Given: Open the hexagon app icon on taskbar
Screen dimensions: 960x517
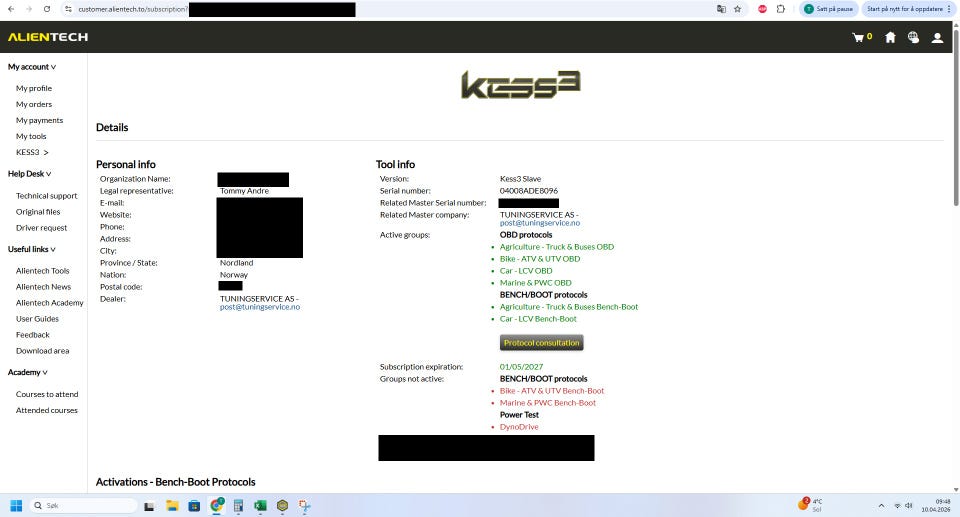Looking at the screenshot, I should pos(282,505).
